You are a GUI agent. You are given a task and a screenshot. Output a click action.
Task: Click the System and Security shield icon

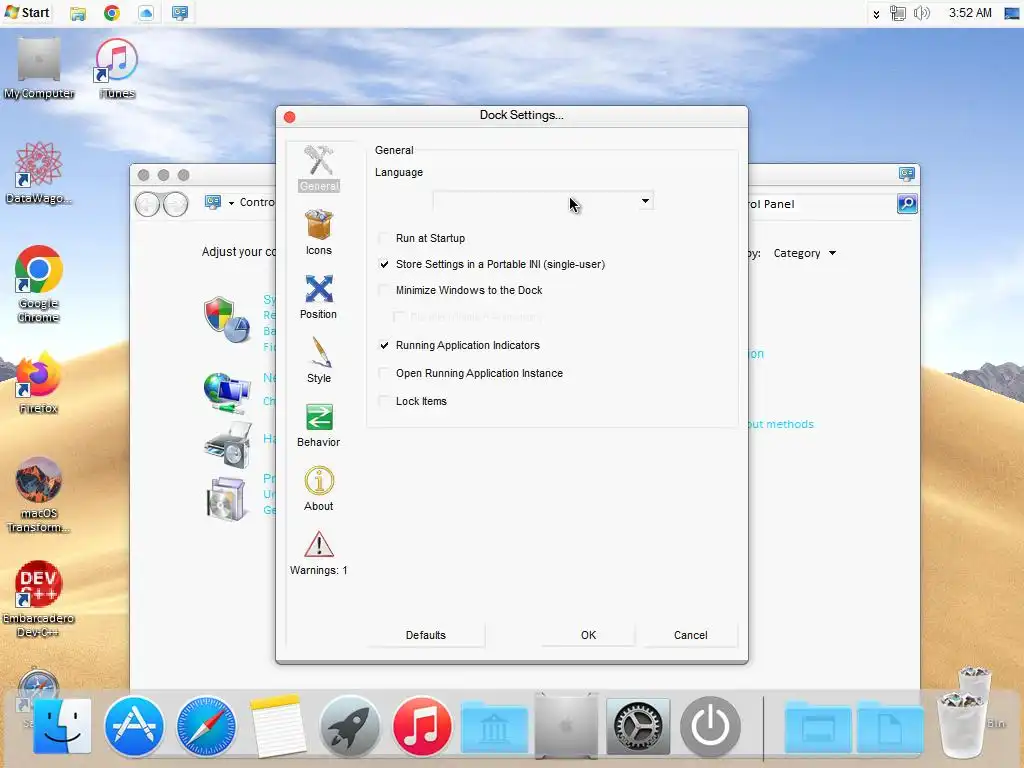(227, 319)
